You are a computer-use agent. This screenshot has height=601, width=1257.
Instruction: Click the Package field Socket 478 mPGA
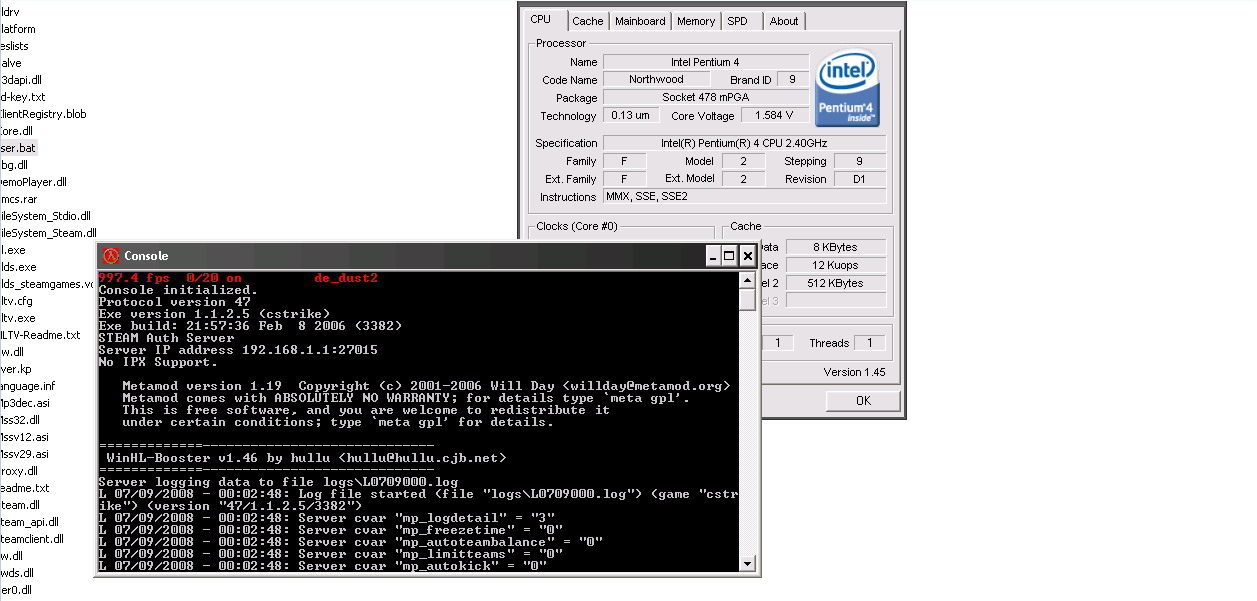706,97
